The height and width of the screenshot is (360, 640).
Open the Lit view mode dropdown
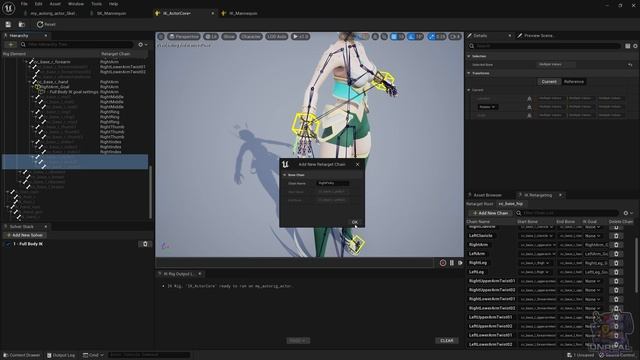click(x=211, y=37)
